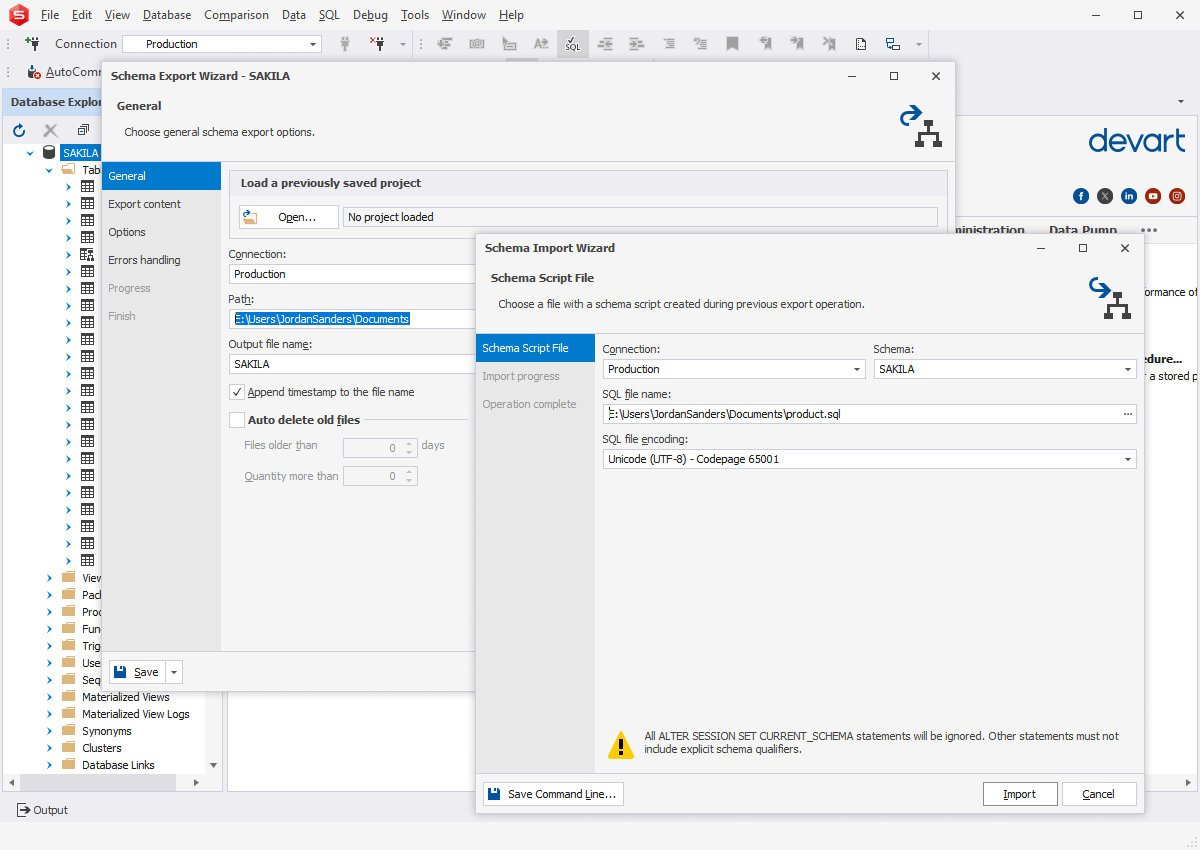The height and width of the screenshot is (850, 1200).
Task: Click the bookmark toolbar icon
Action: 733,44
